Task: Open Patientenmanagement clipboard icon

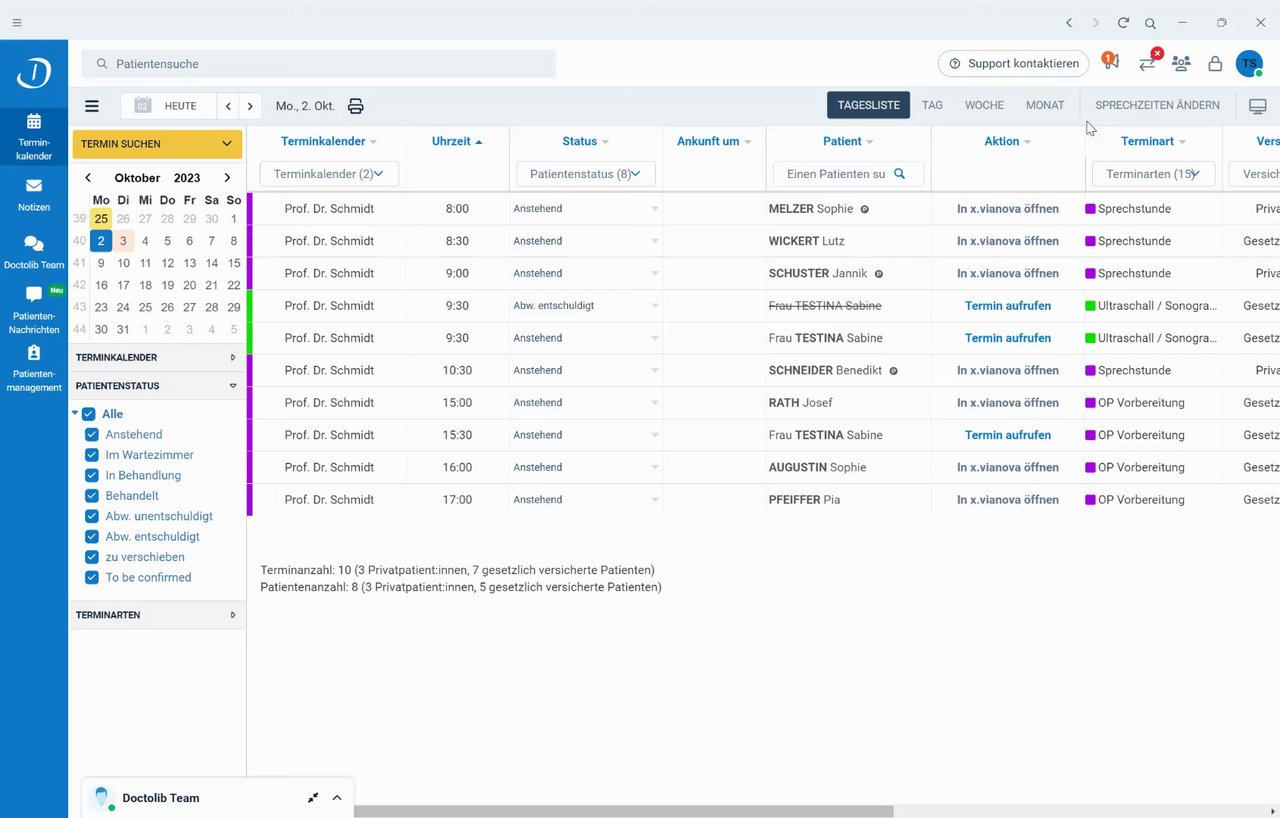Action: pyautogui.click(x=34, y=353)
